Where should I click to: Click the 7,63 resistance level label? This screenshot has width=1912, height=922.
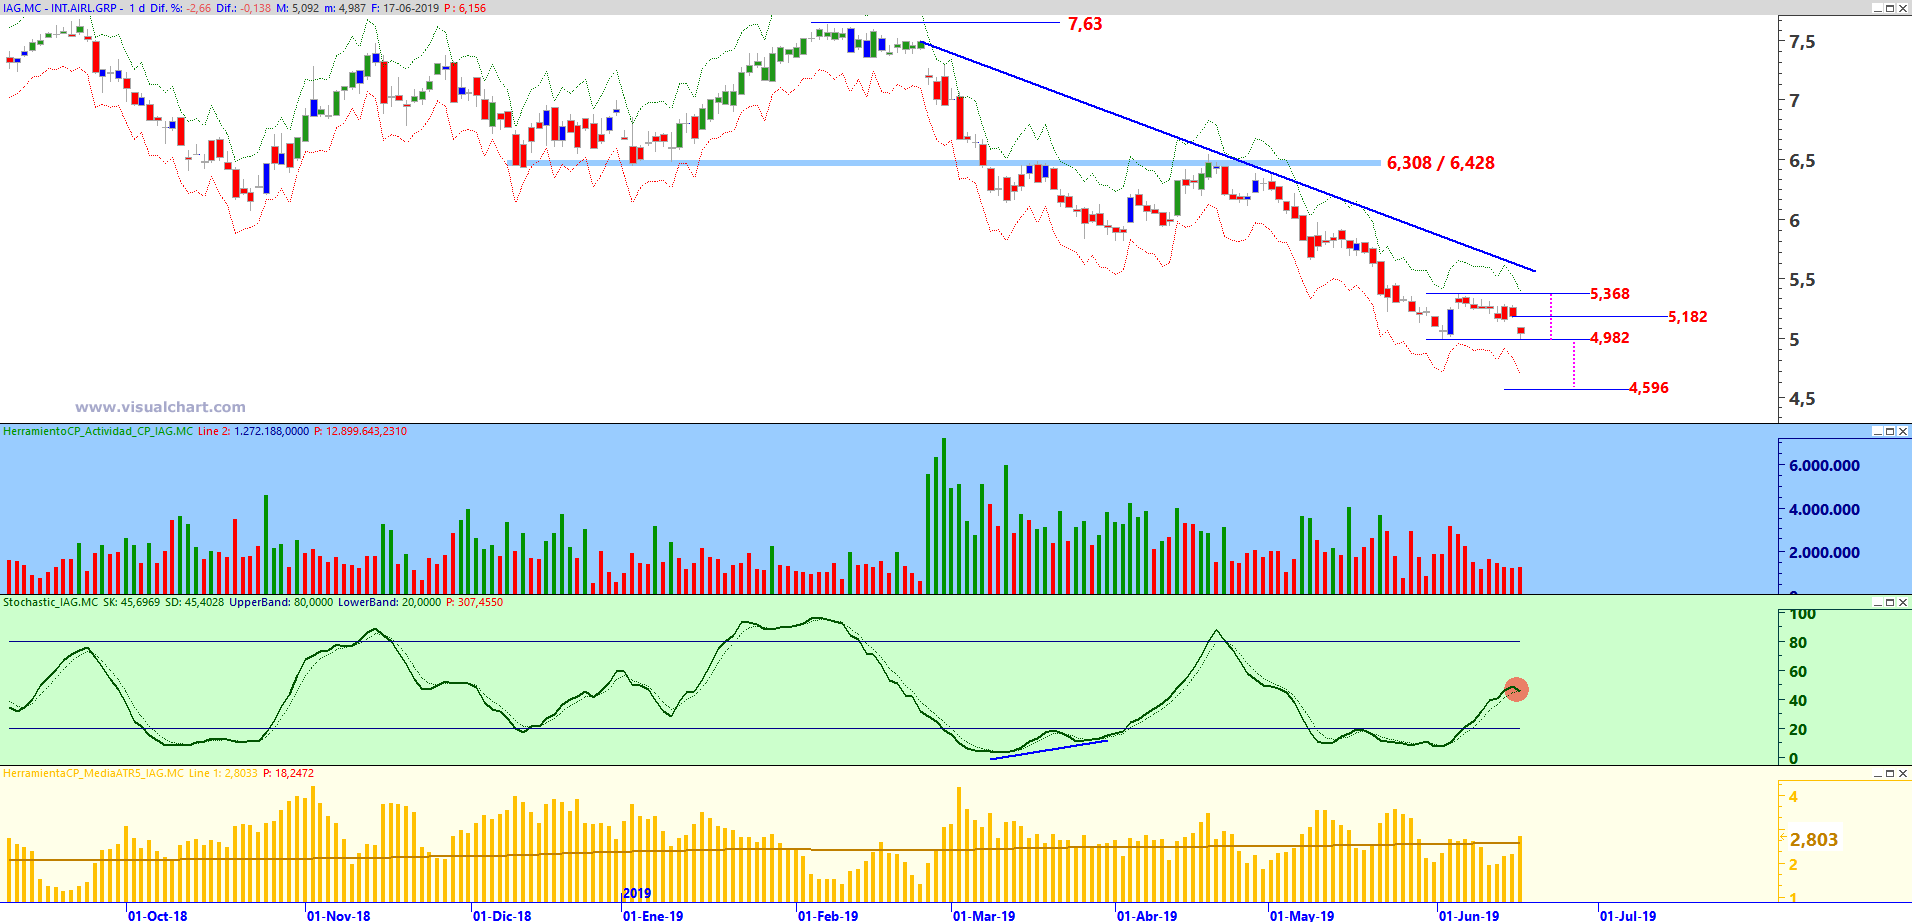point(1085,24)
